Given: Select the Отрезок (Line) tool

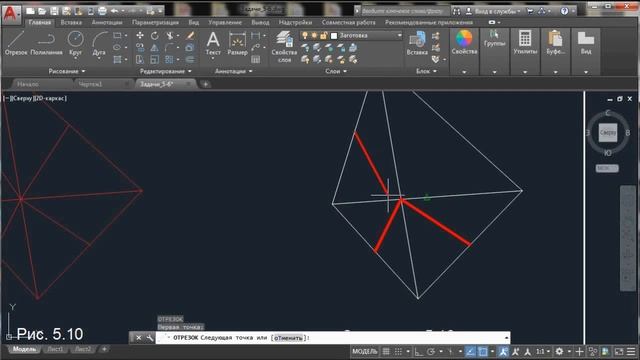Looking at the screenshot, I should 16,42.
